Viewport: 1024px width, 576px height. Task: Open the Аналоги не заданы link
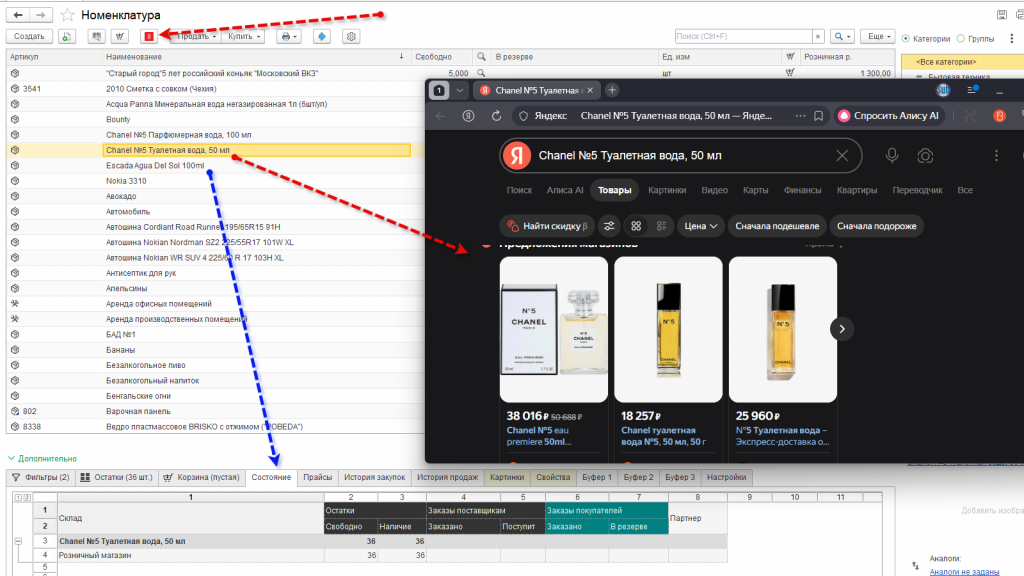[x=964, y=571]
